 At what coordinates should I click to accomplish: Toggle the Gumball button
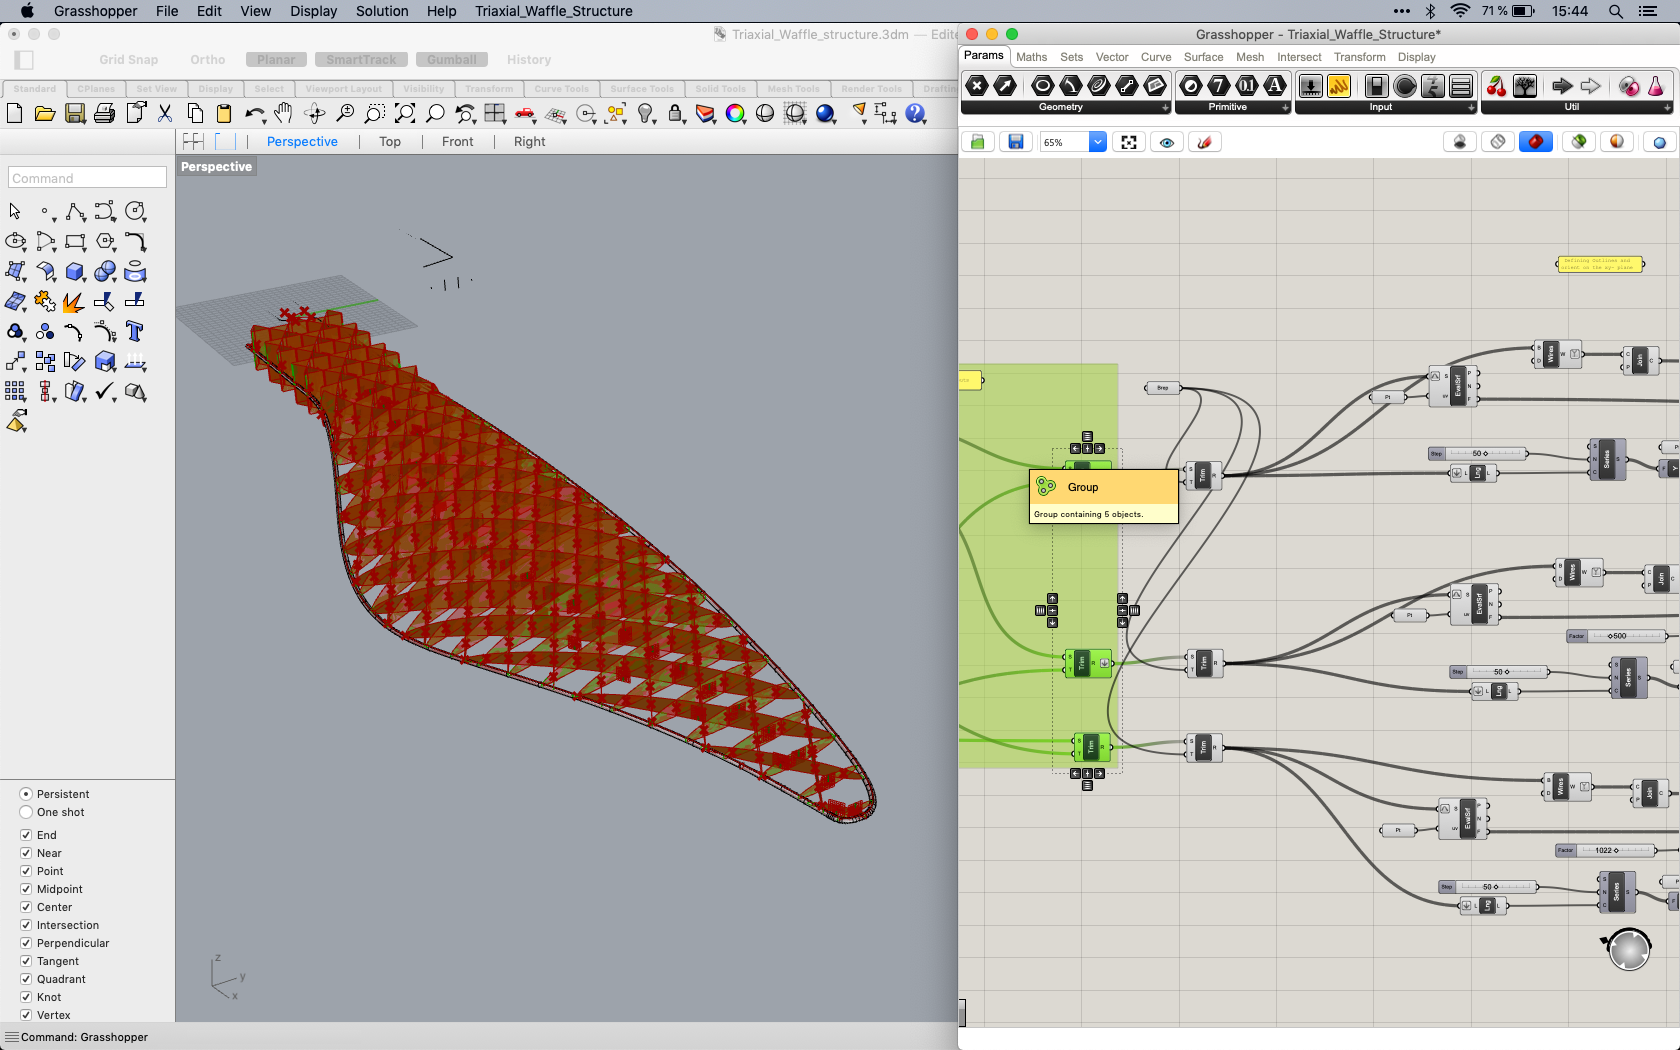(x=451, y=60)
